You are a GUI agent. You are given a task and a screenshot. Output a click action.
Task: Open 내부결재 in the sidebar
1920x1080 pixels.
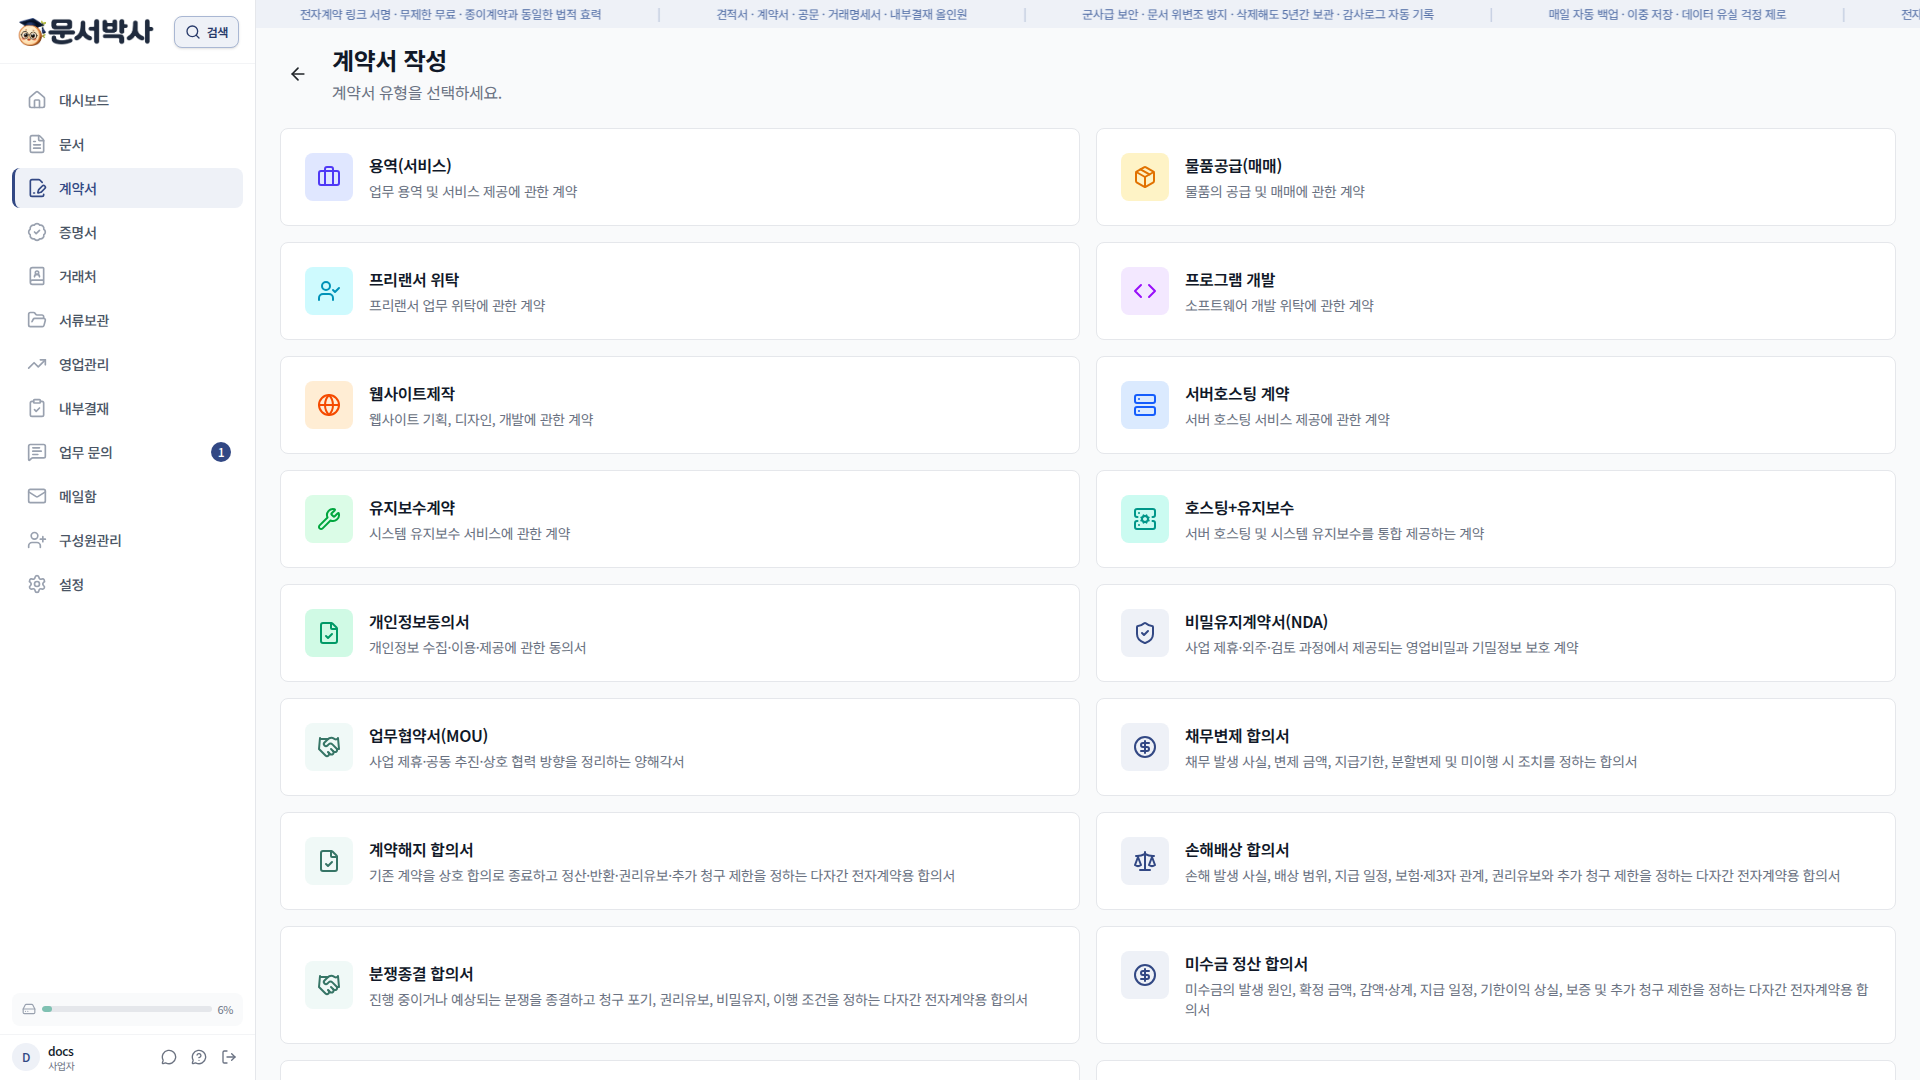pyautogui.click(x=128, y=408)
